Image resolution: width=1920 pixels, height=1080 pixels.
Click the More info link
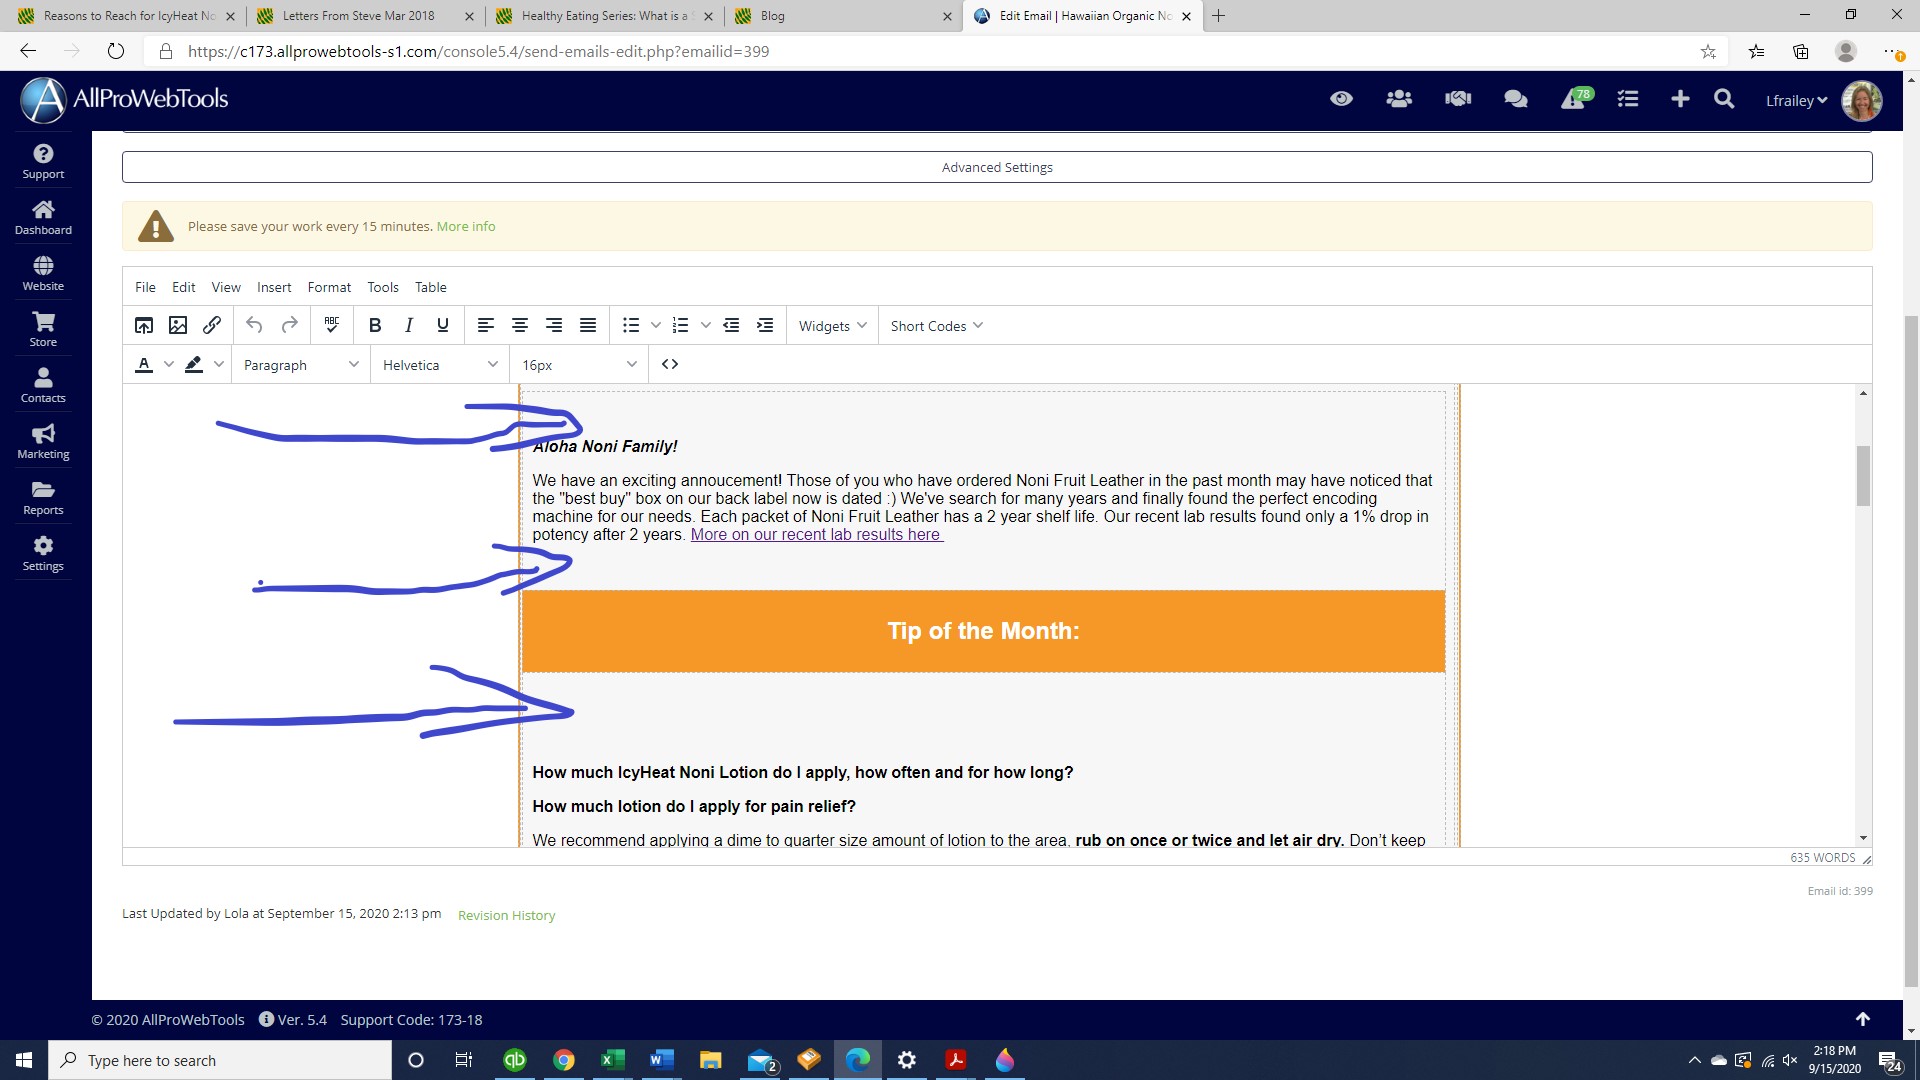pos(466,226)
